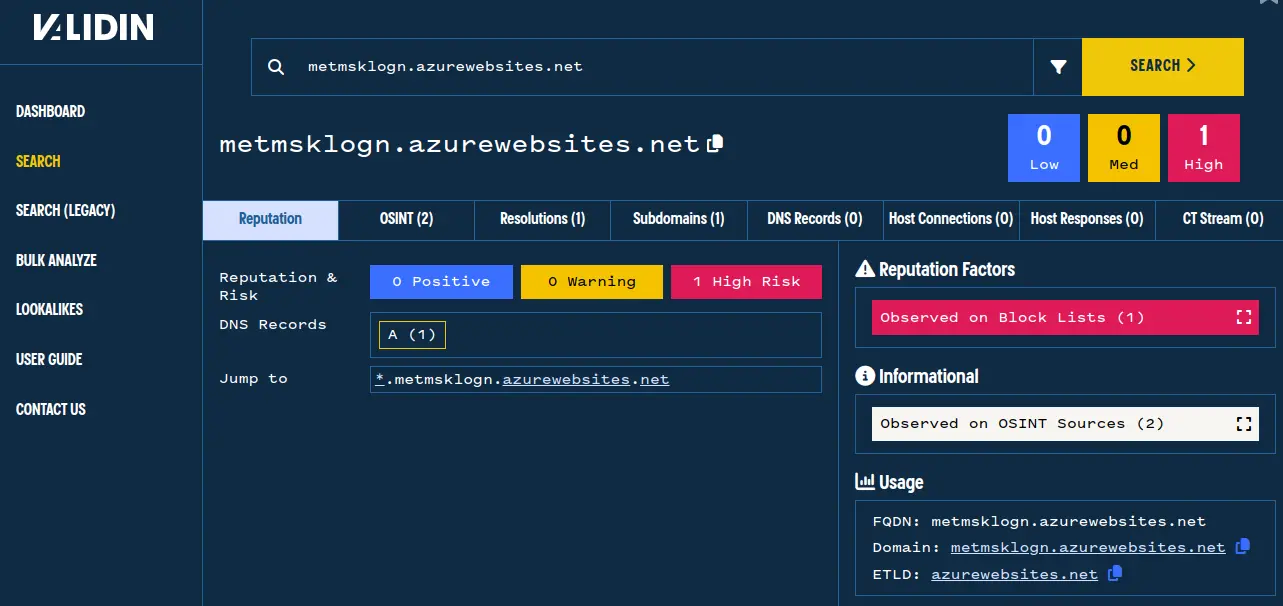This screenshot has height=606, width=1283.
Task: Click the Reputation & Risk label
Action: pyautogui.click(x=278, y=286)
